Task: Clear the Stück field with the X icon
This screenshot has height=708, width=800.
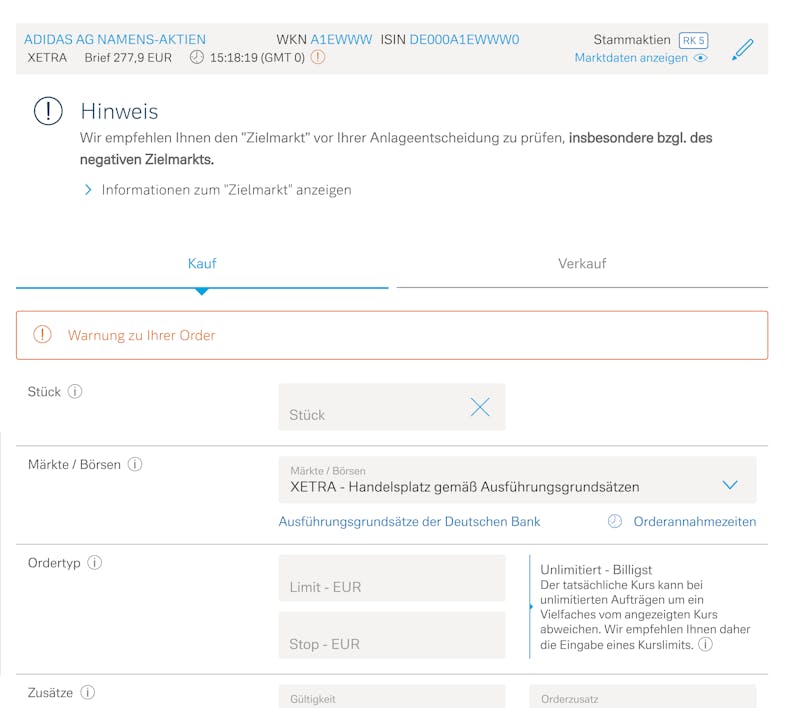Action: click(480, 407)
